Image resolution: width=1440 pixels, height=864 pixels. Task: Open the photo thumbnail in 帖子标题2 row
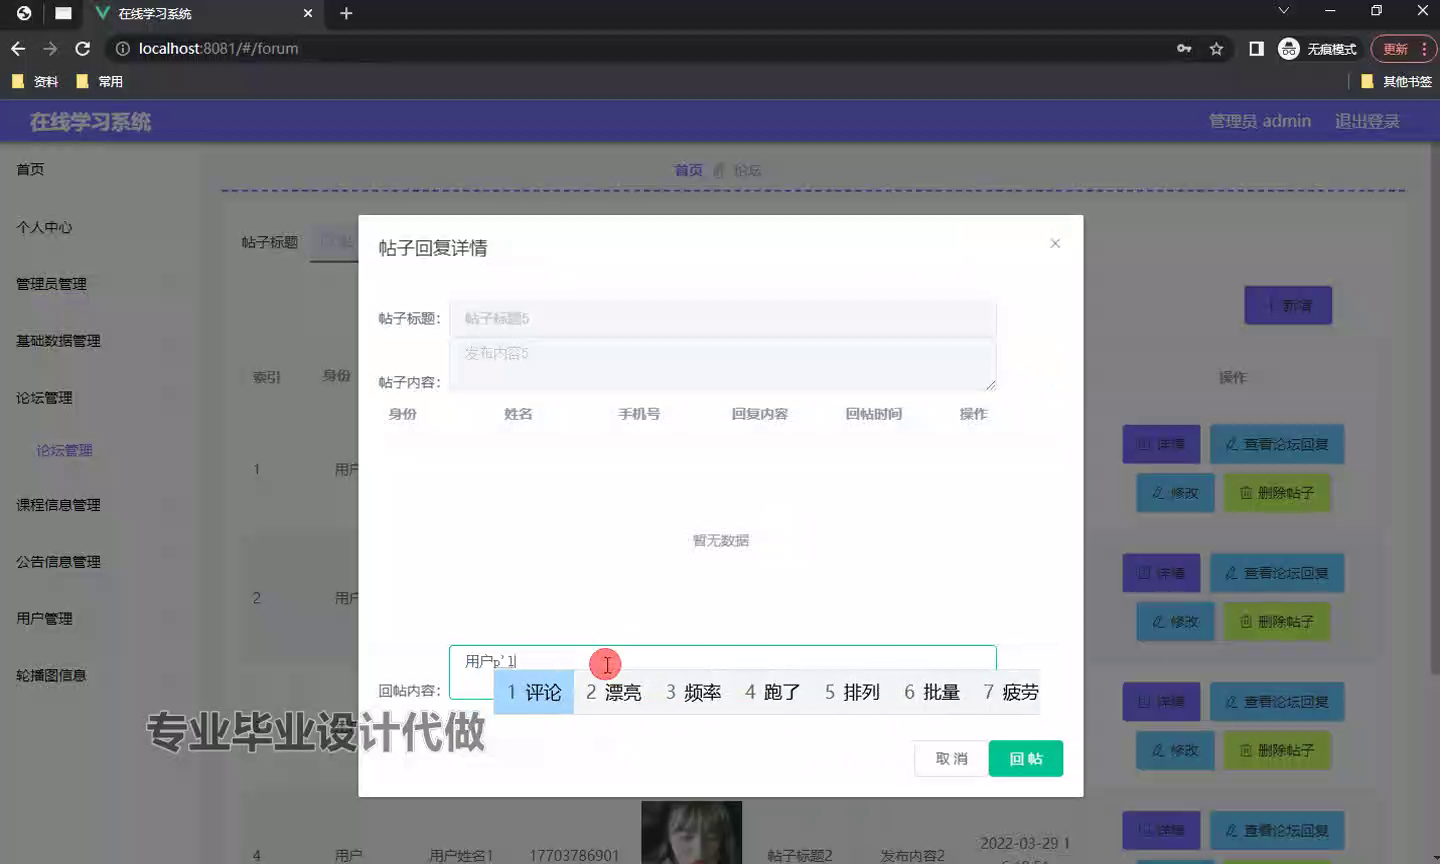[692, 832]
